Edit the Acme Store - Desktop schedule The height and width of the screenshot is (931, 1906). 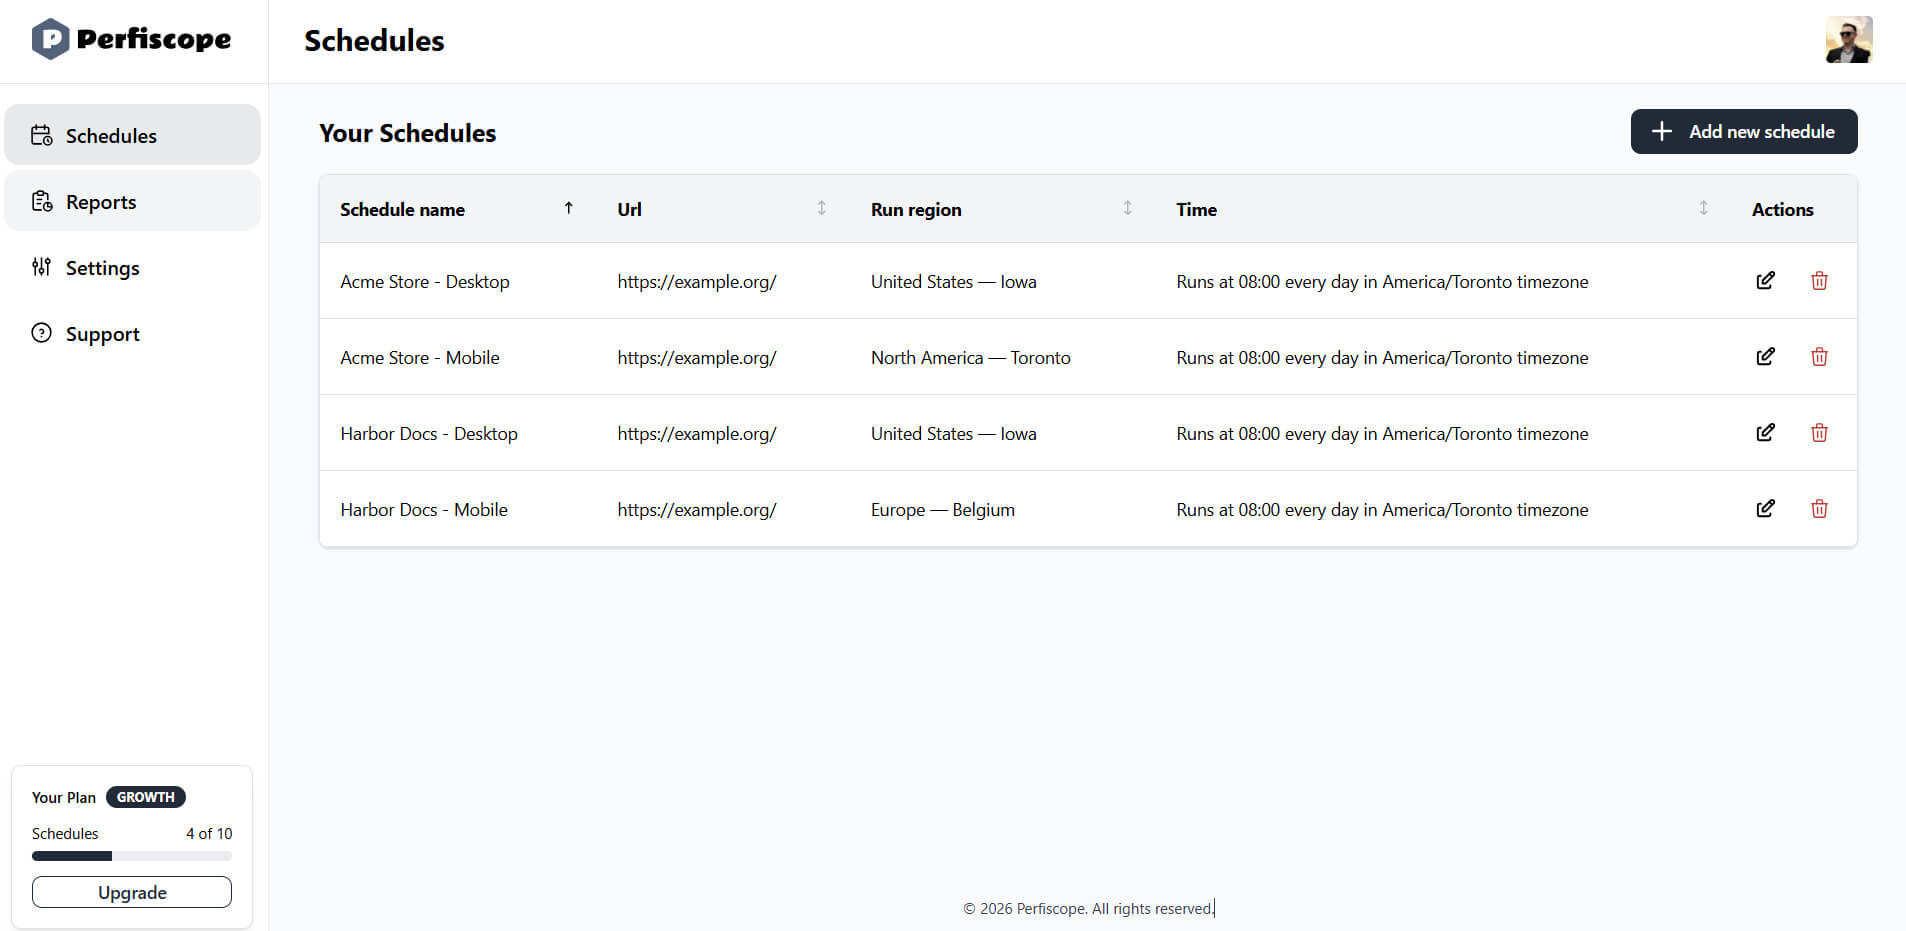pyautogui.click(x=1766, y=281)
